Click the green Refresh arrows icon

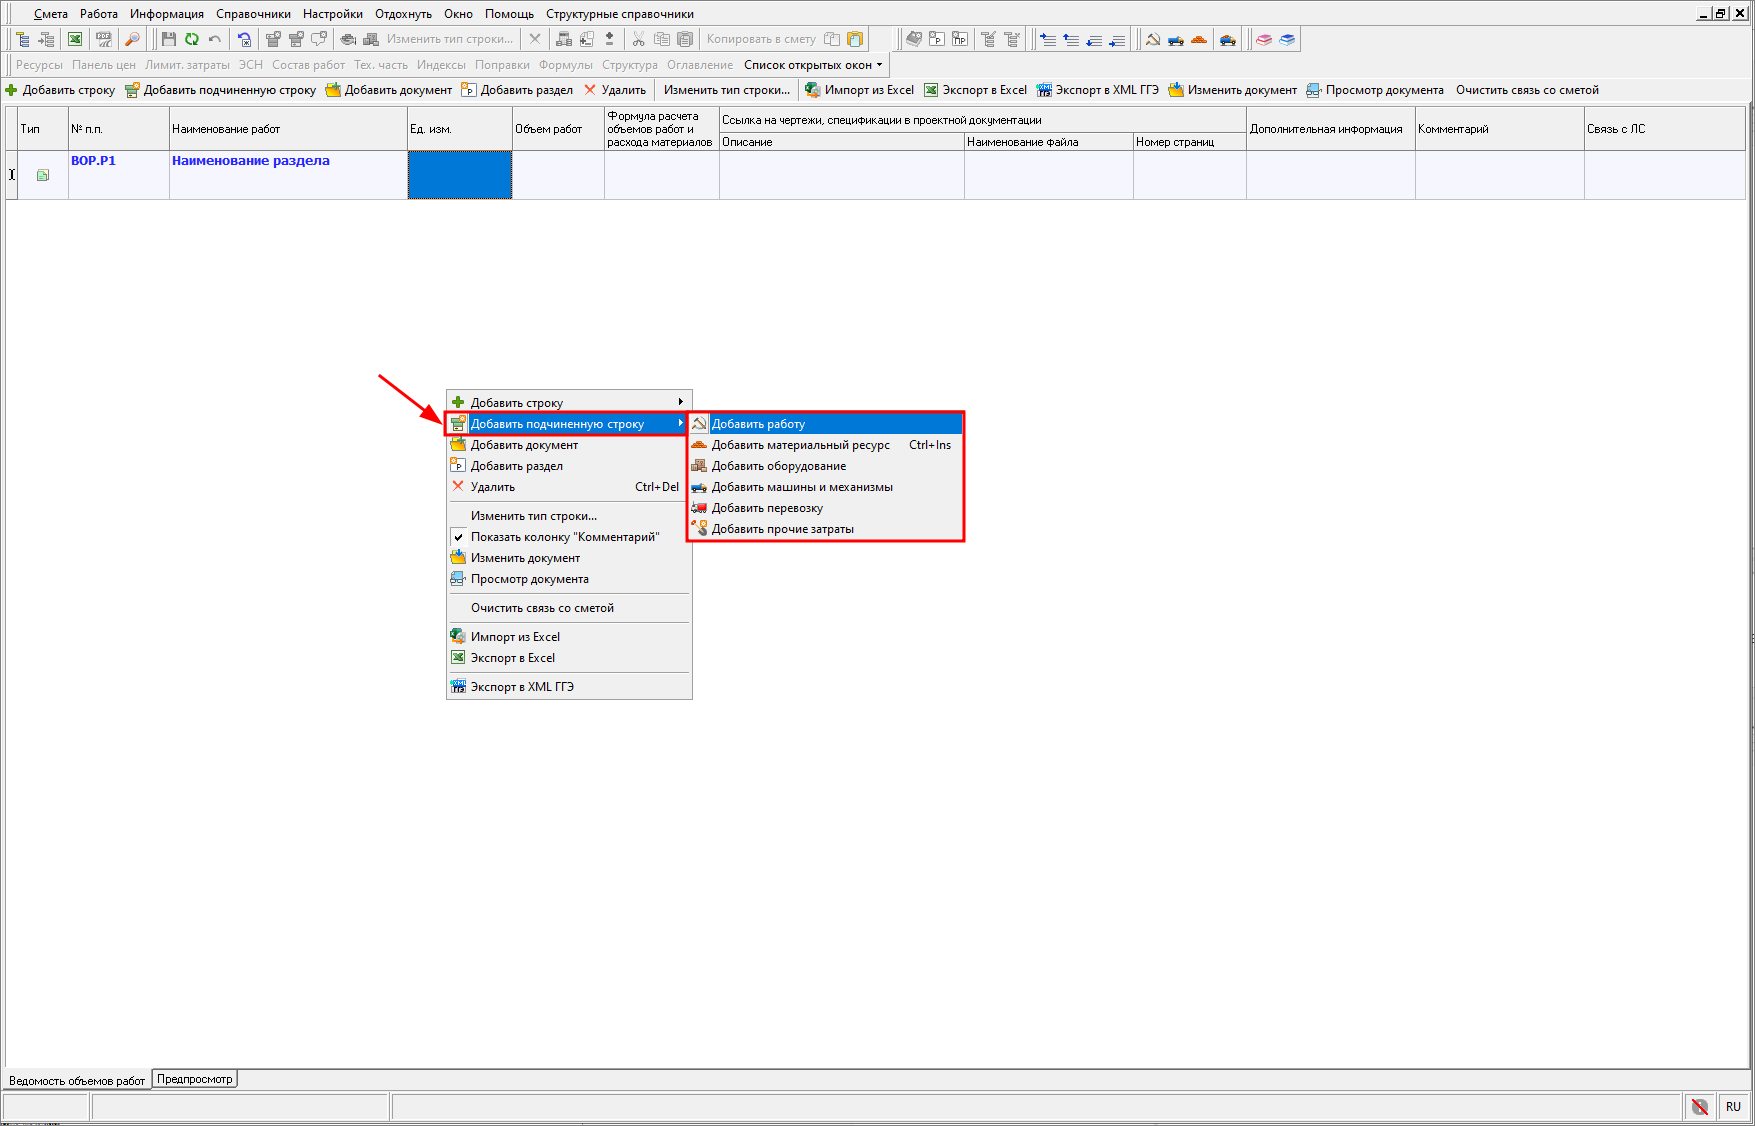pyautogui.click(x=191, y=39)
